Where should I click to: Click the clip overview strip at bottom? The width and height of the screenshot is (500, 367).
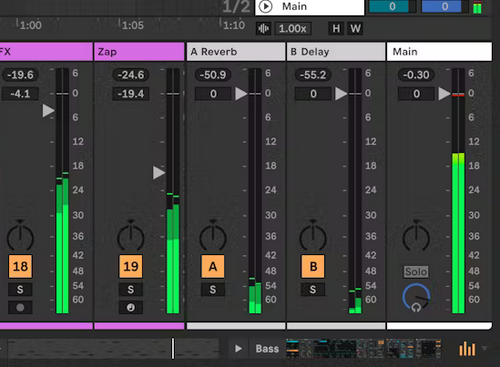coord(113,349)
